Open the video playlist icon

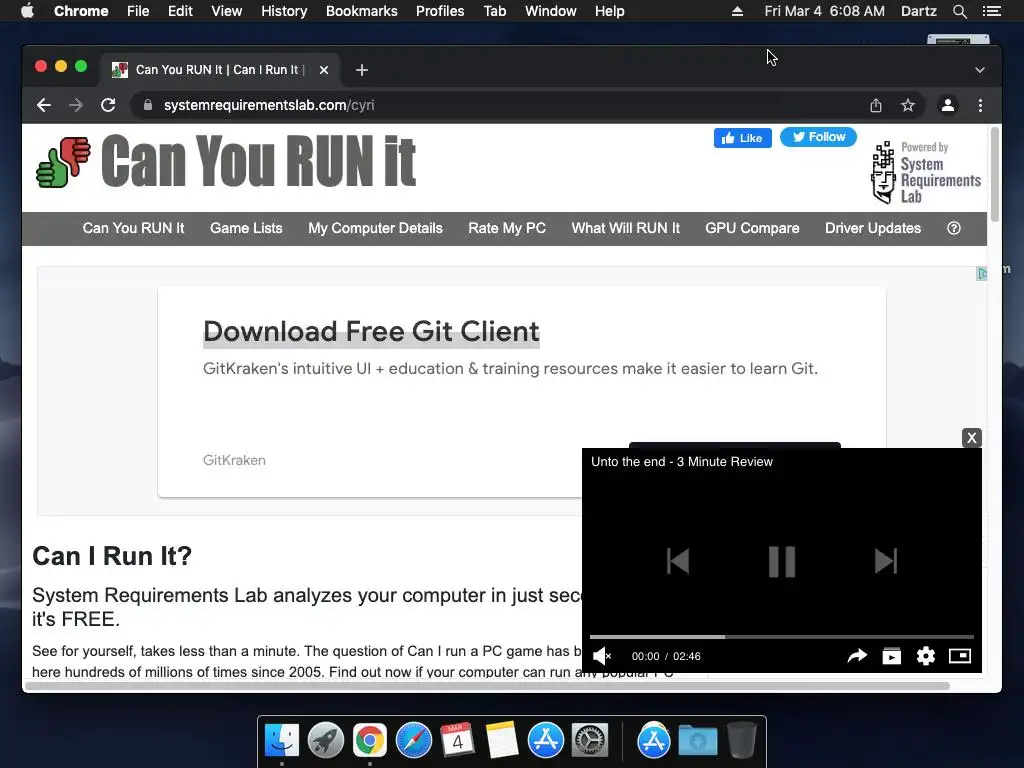891,656
